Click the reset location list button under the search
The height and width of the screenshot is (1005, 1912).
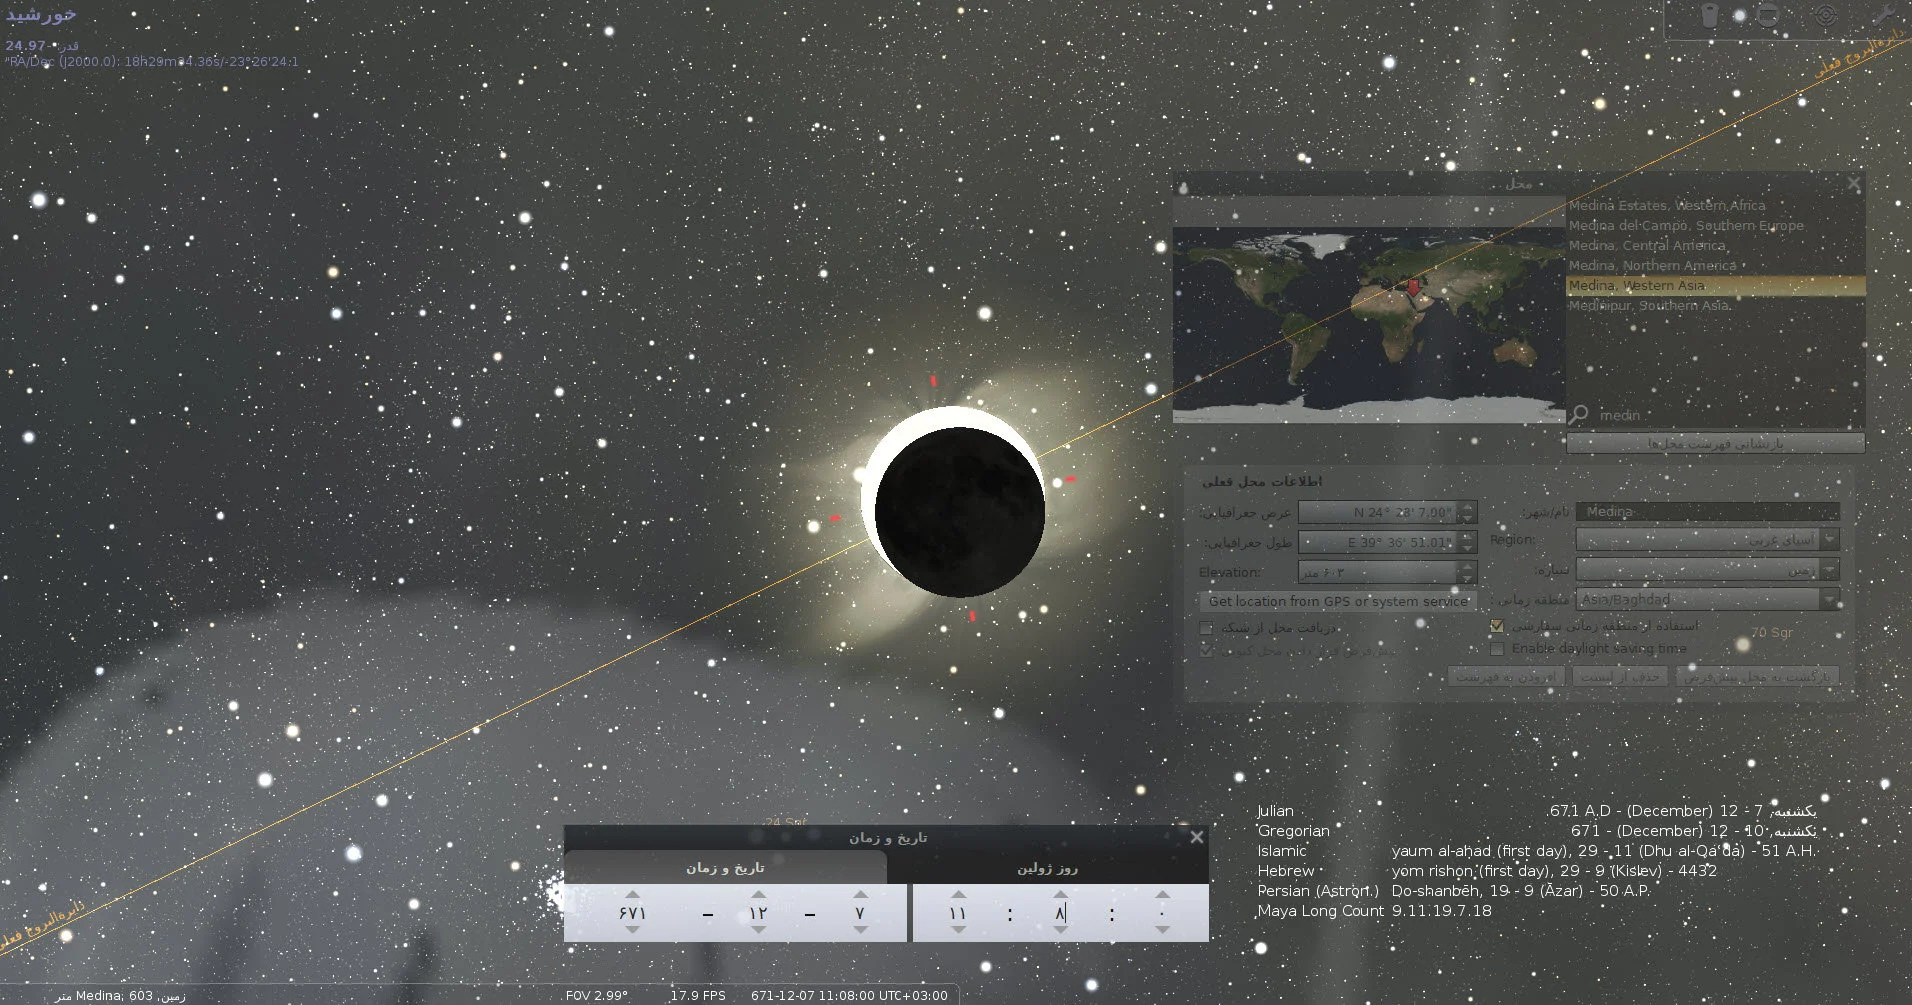(x=1715, y=443)
